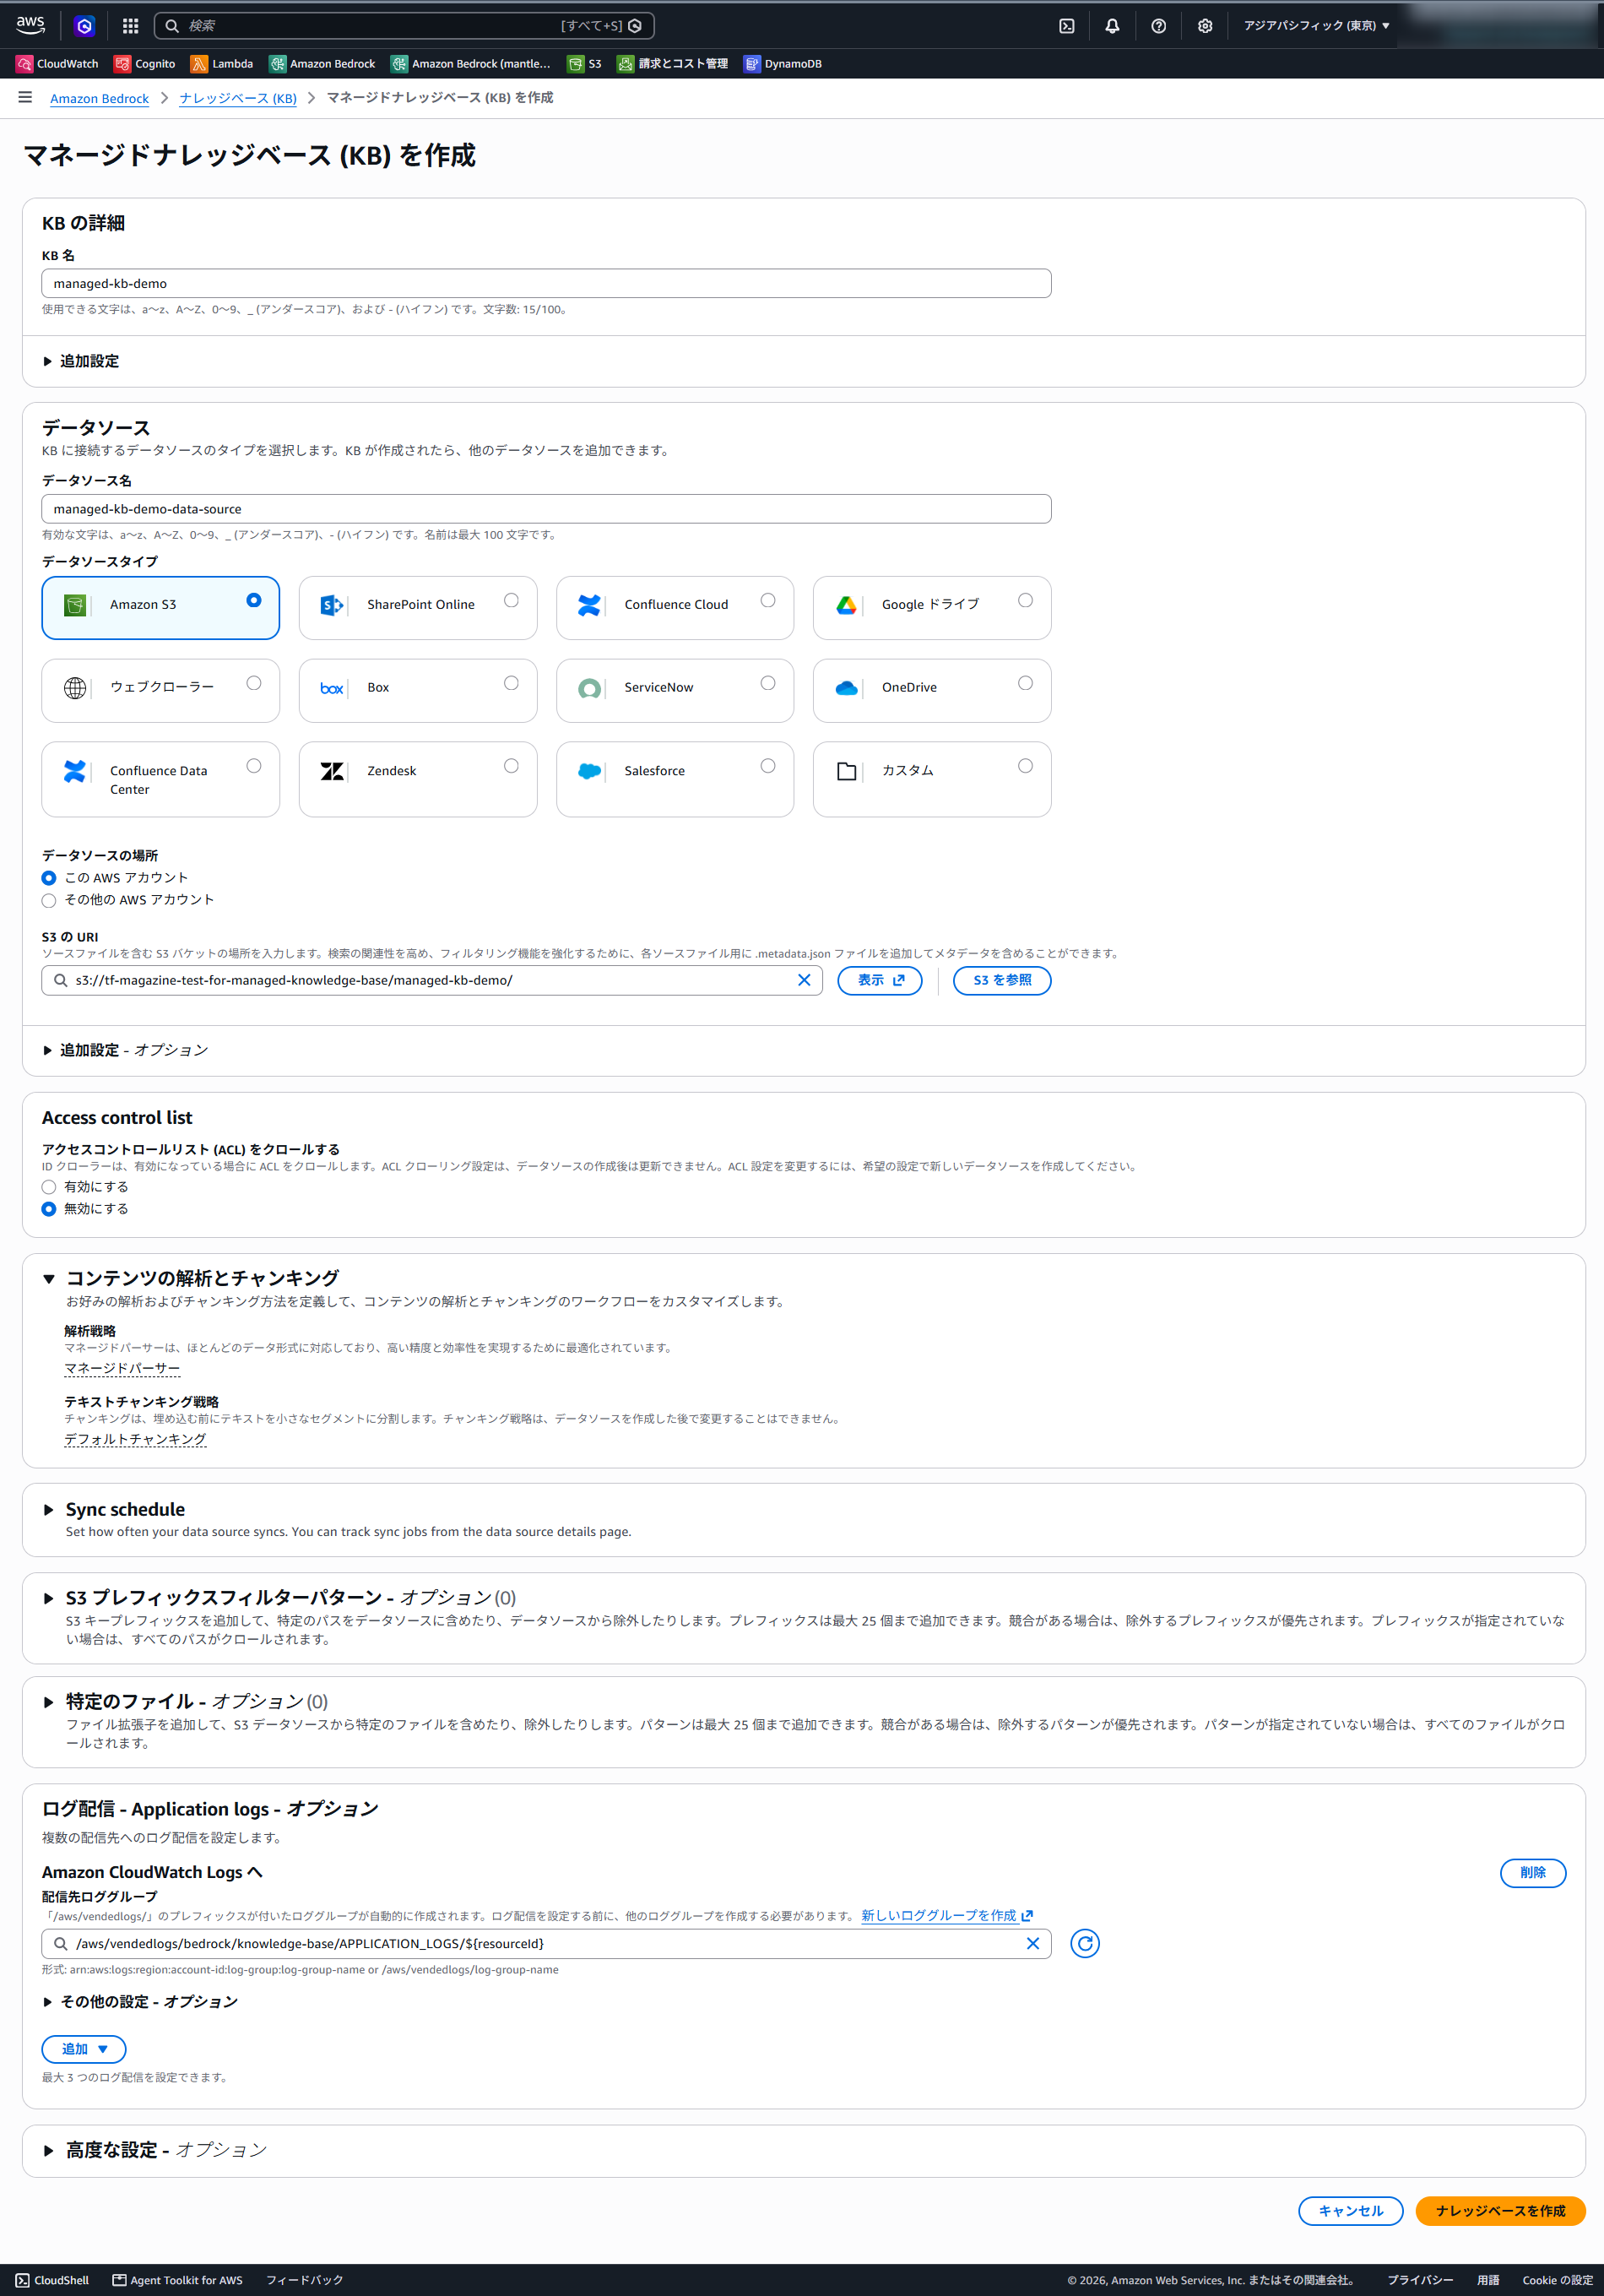
Task: Open マネージドパーサー info link
Action: 122,1368
